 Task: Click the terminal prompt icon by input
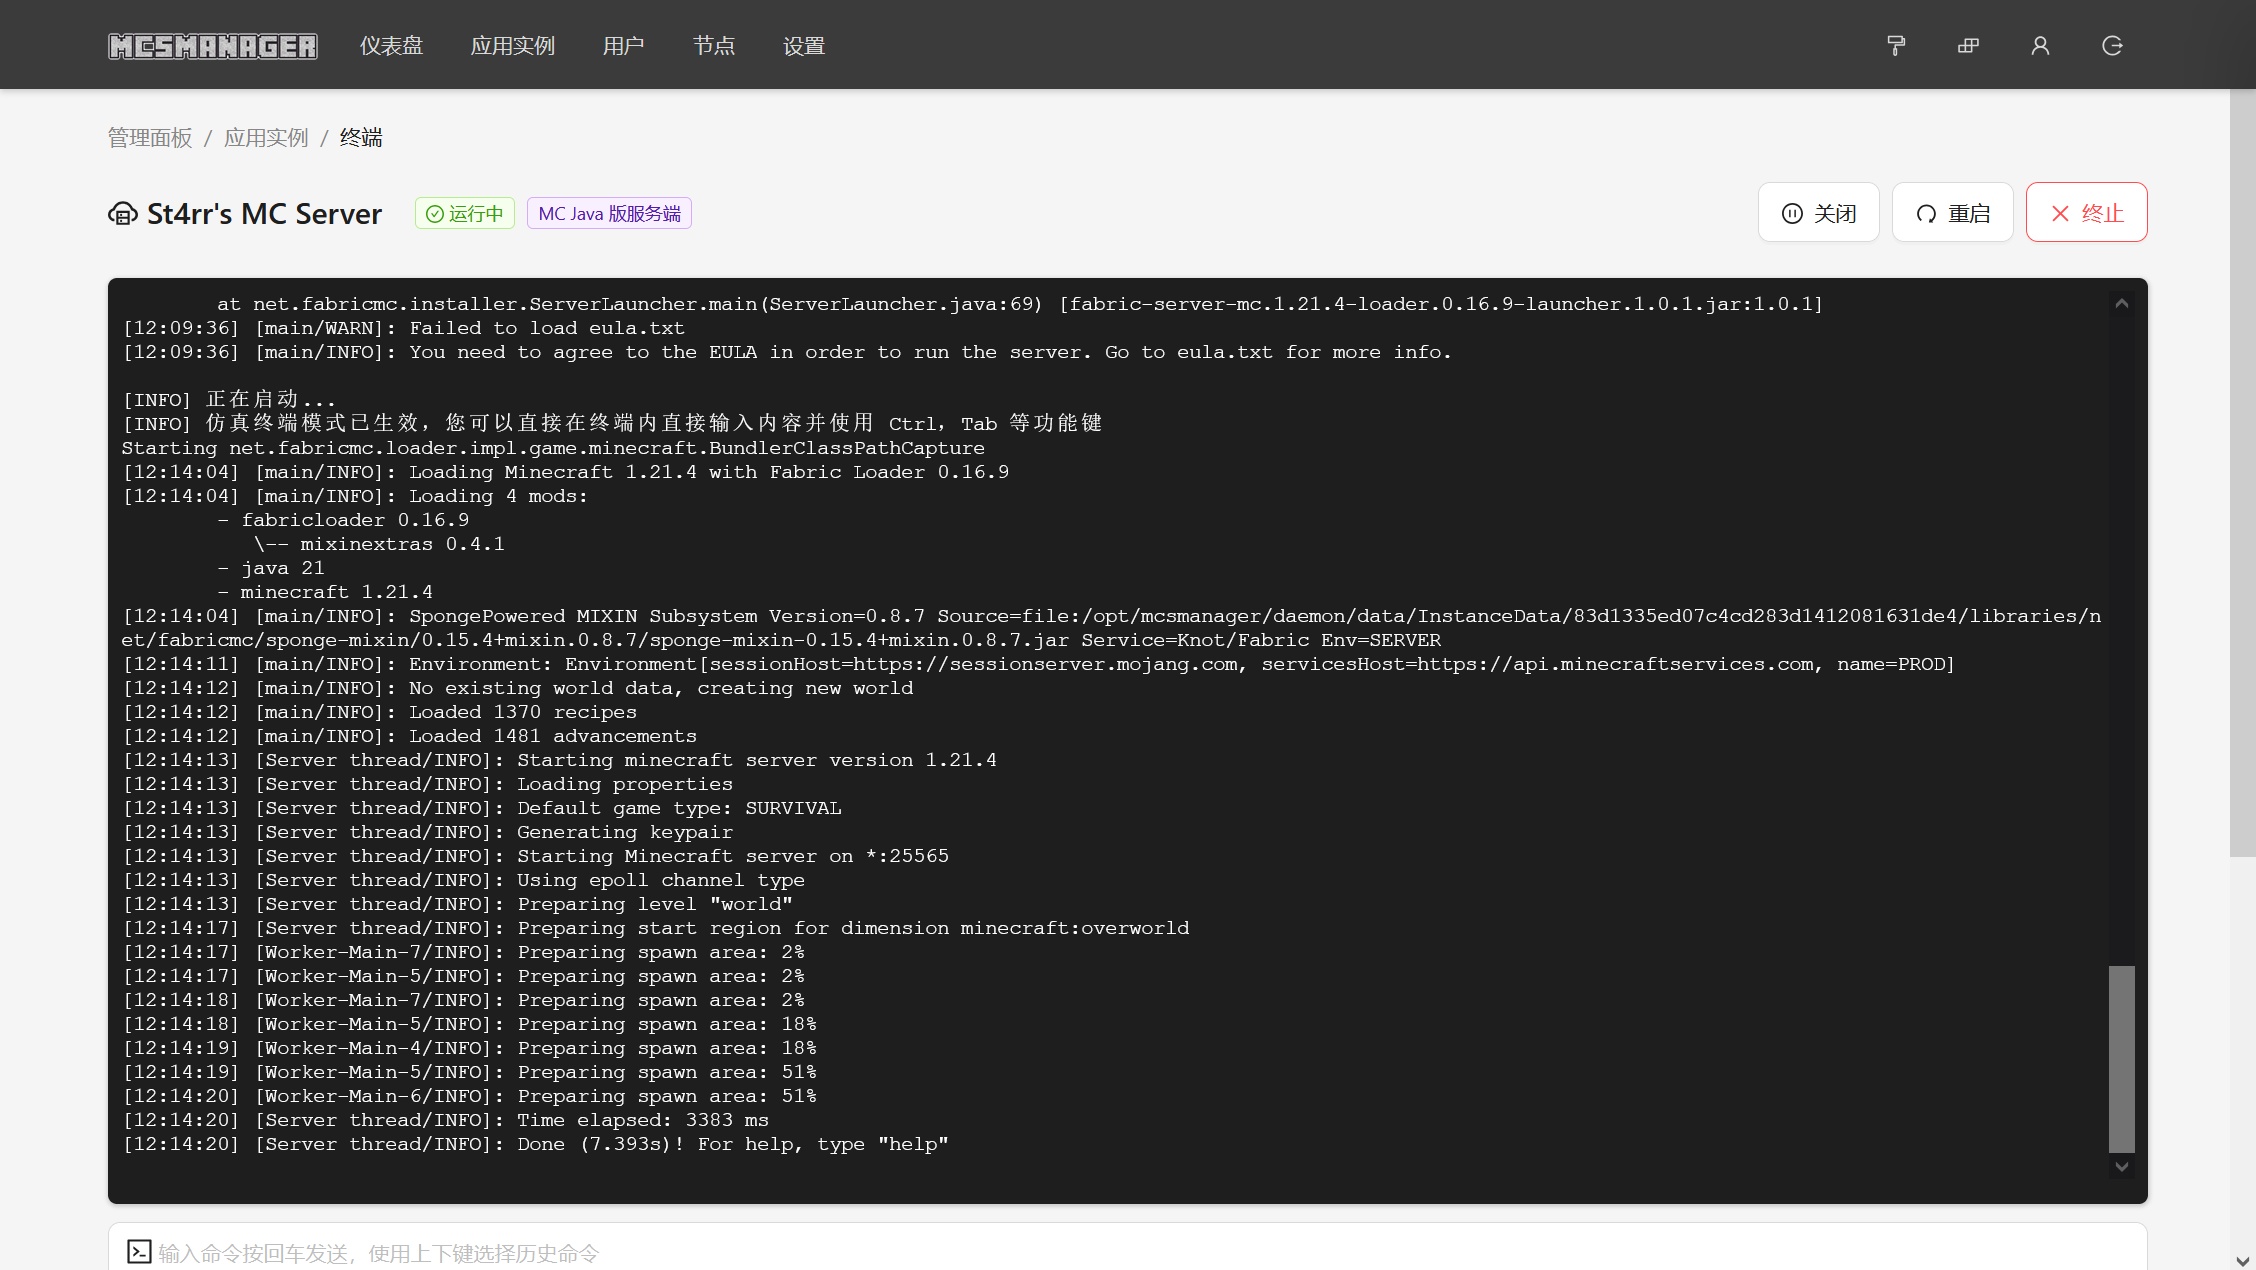click(139, 1252)
